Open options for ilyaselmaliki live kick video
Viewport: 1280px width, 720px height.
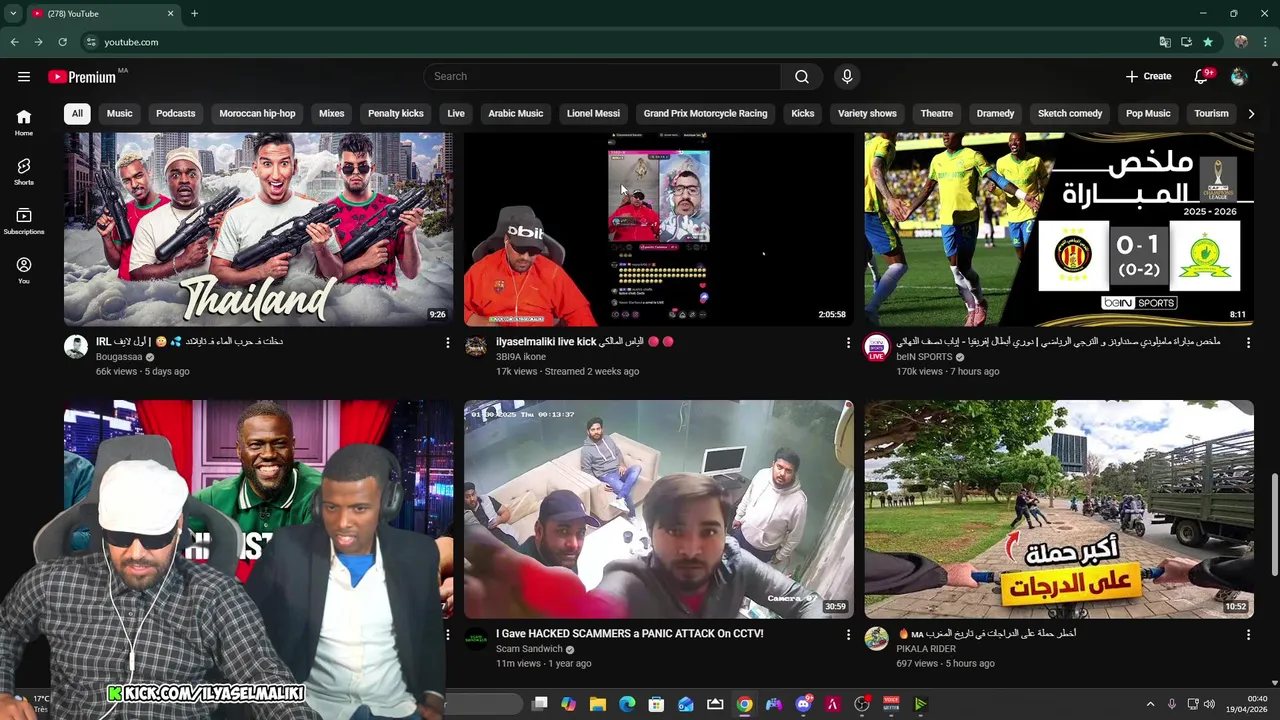coord(848,343)
